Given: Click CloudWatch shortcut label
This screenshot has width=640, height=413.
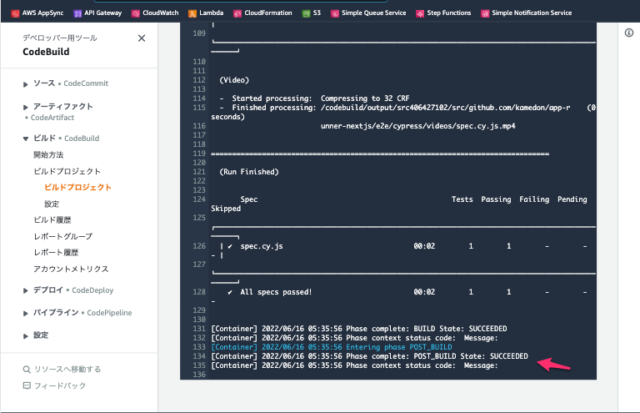Looking at the screenshot, I should (x=160, y=13).
